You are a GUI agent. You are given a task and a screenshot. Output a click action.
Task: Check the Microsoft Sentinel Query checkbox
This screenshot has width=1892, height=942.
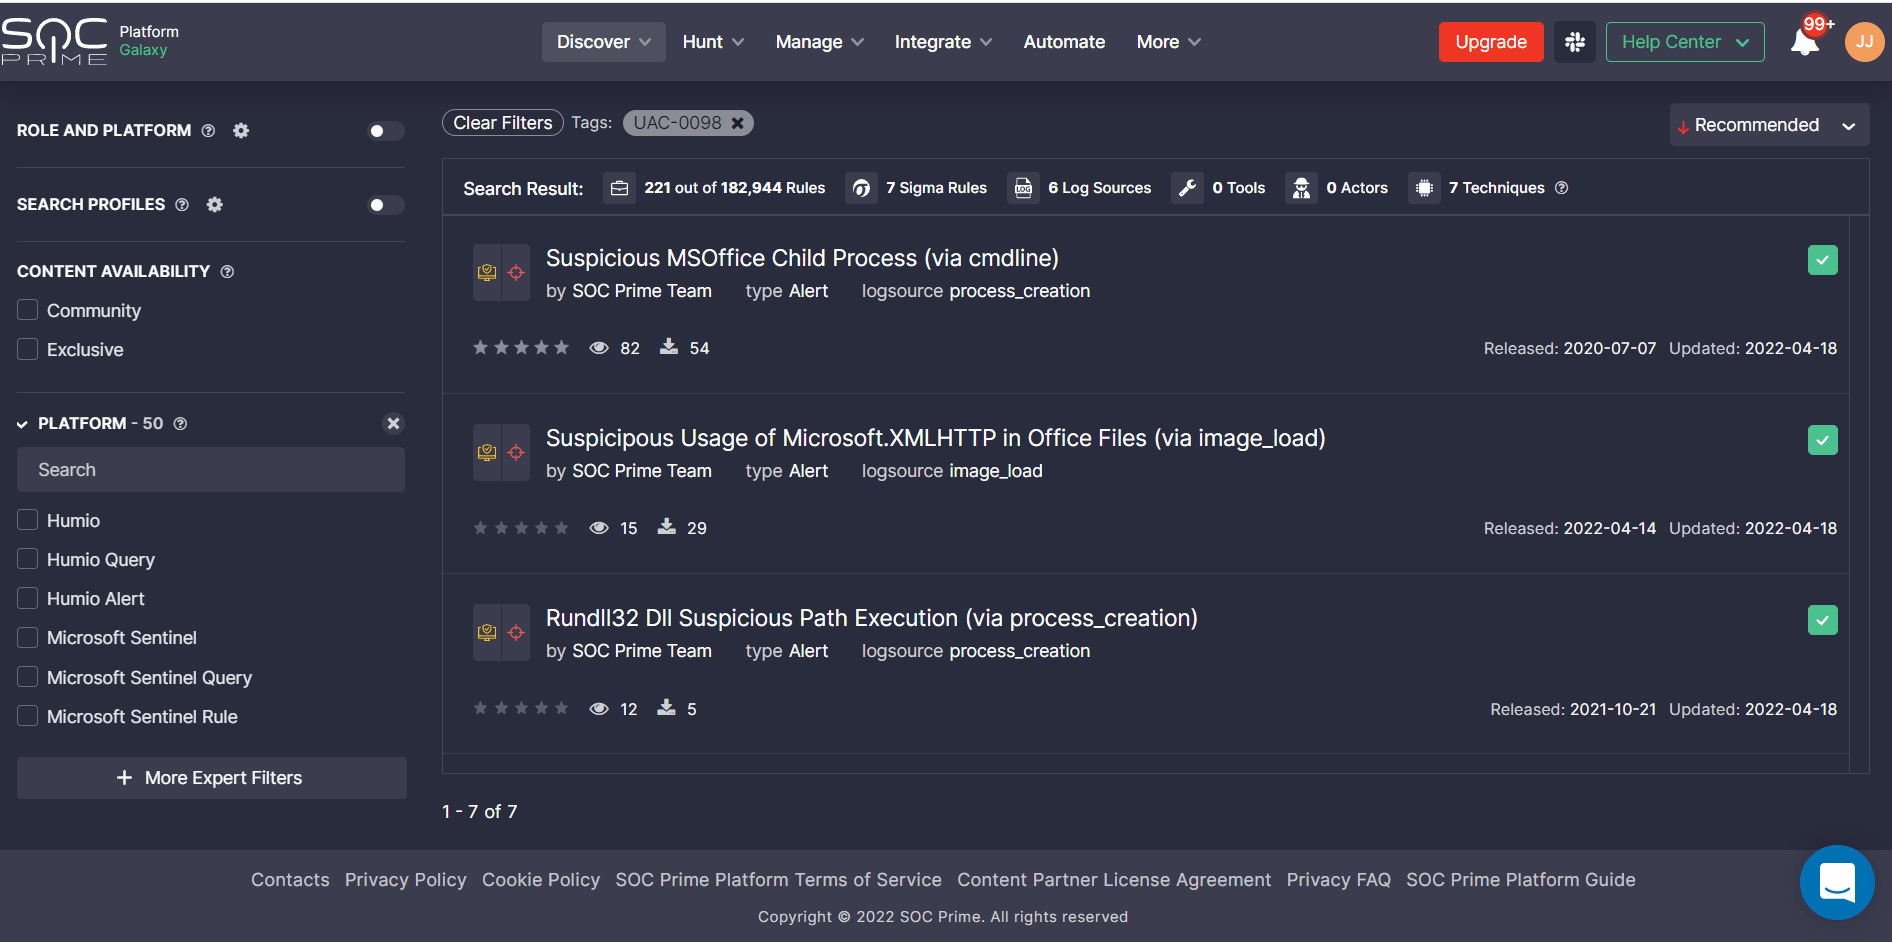(x=28, y=677)
